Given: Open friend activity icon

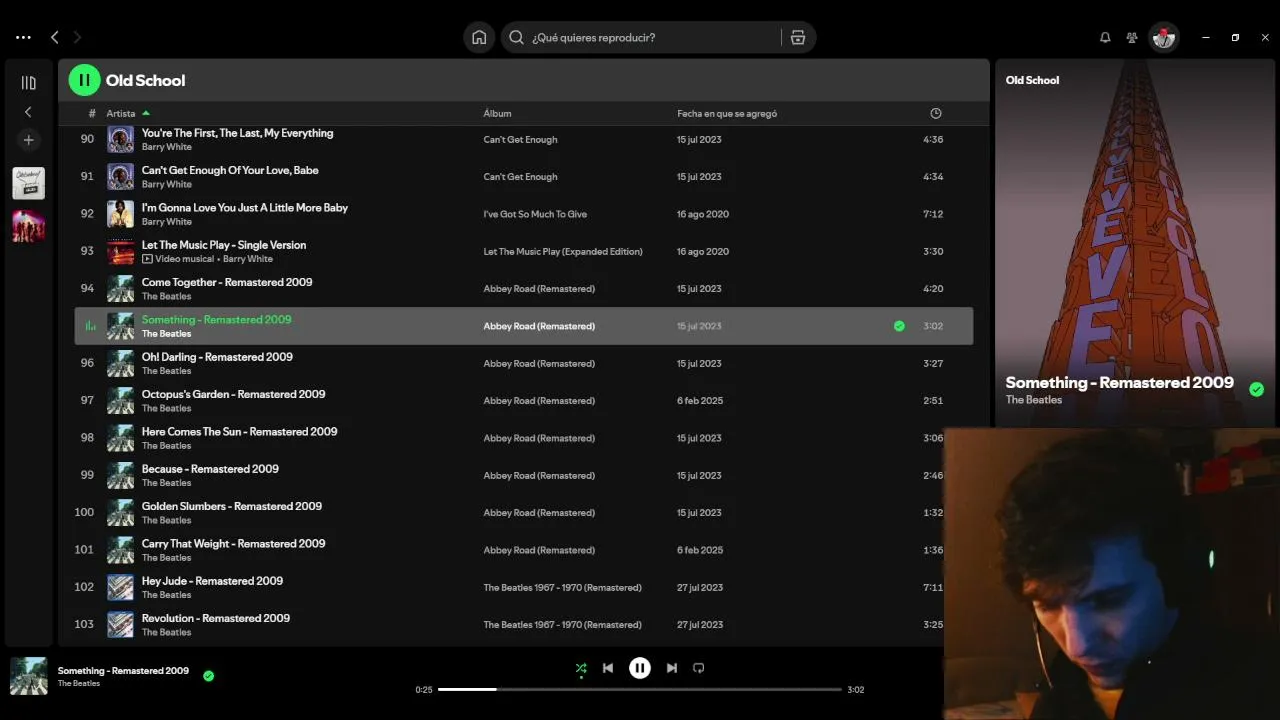Looking at the screenshot, I should [x=1132, y=38].
